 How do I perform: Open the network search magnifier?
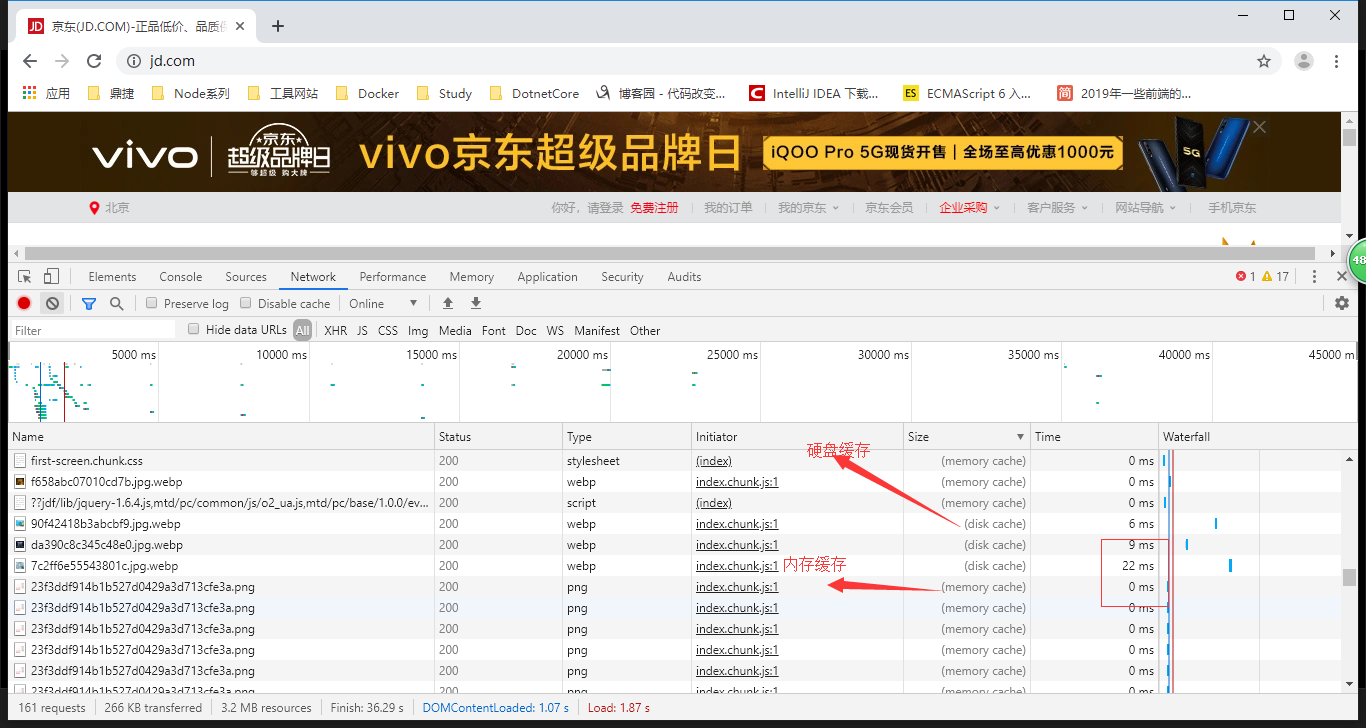click(117, 303)
